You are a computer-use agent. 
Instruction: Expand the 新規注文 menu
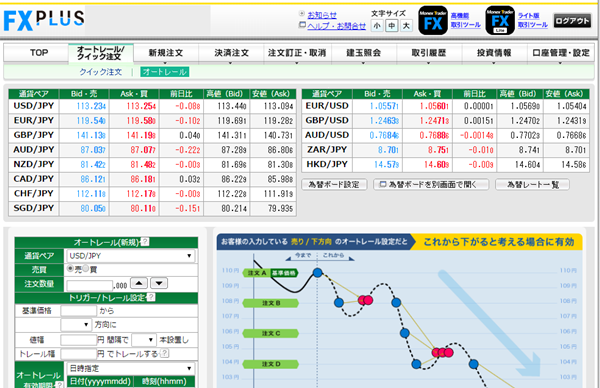166,53
